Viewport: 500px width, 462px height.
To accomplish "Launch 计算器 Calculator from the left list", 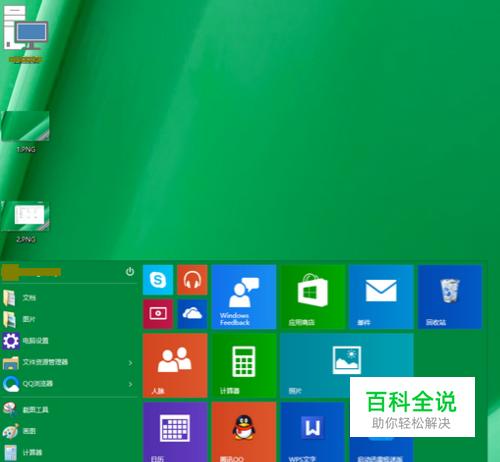I will coord(68,452).
